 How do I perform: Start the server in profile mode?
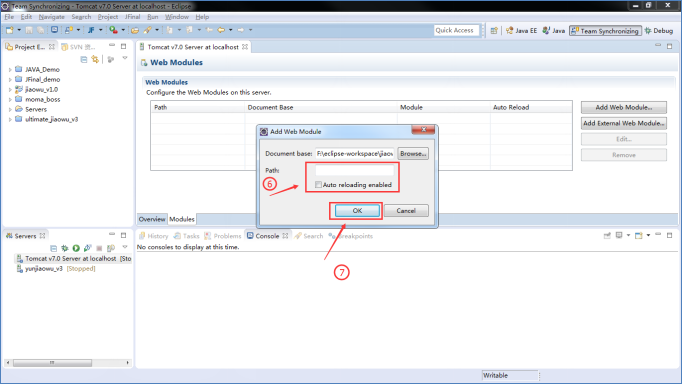tap(88, 248)
